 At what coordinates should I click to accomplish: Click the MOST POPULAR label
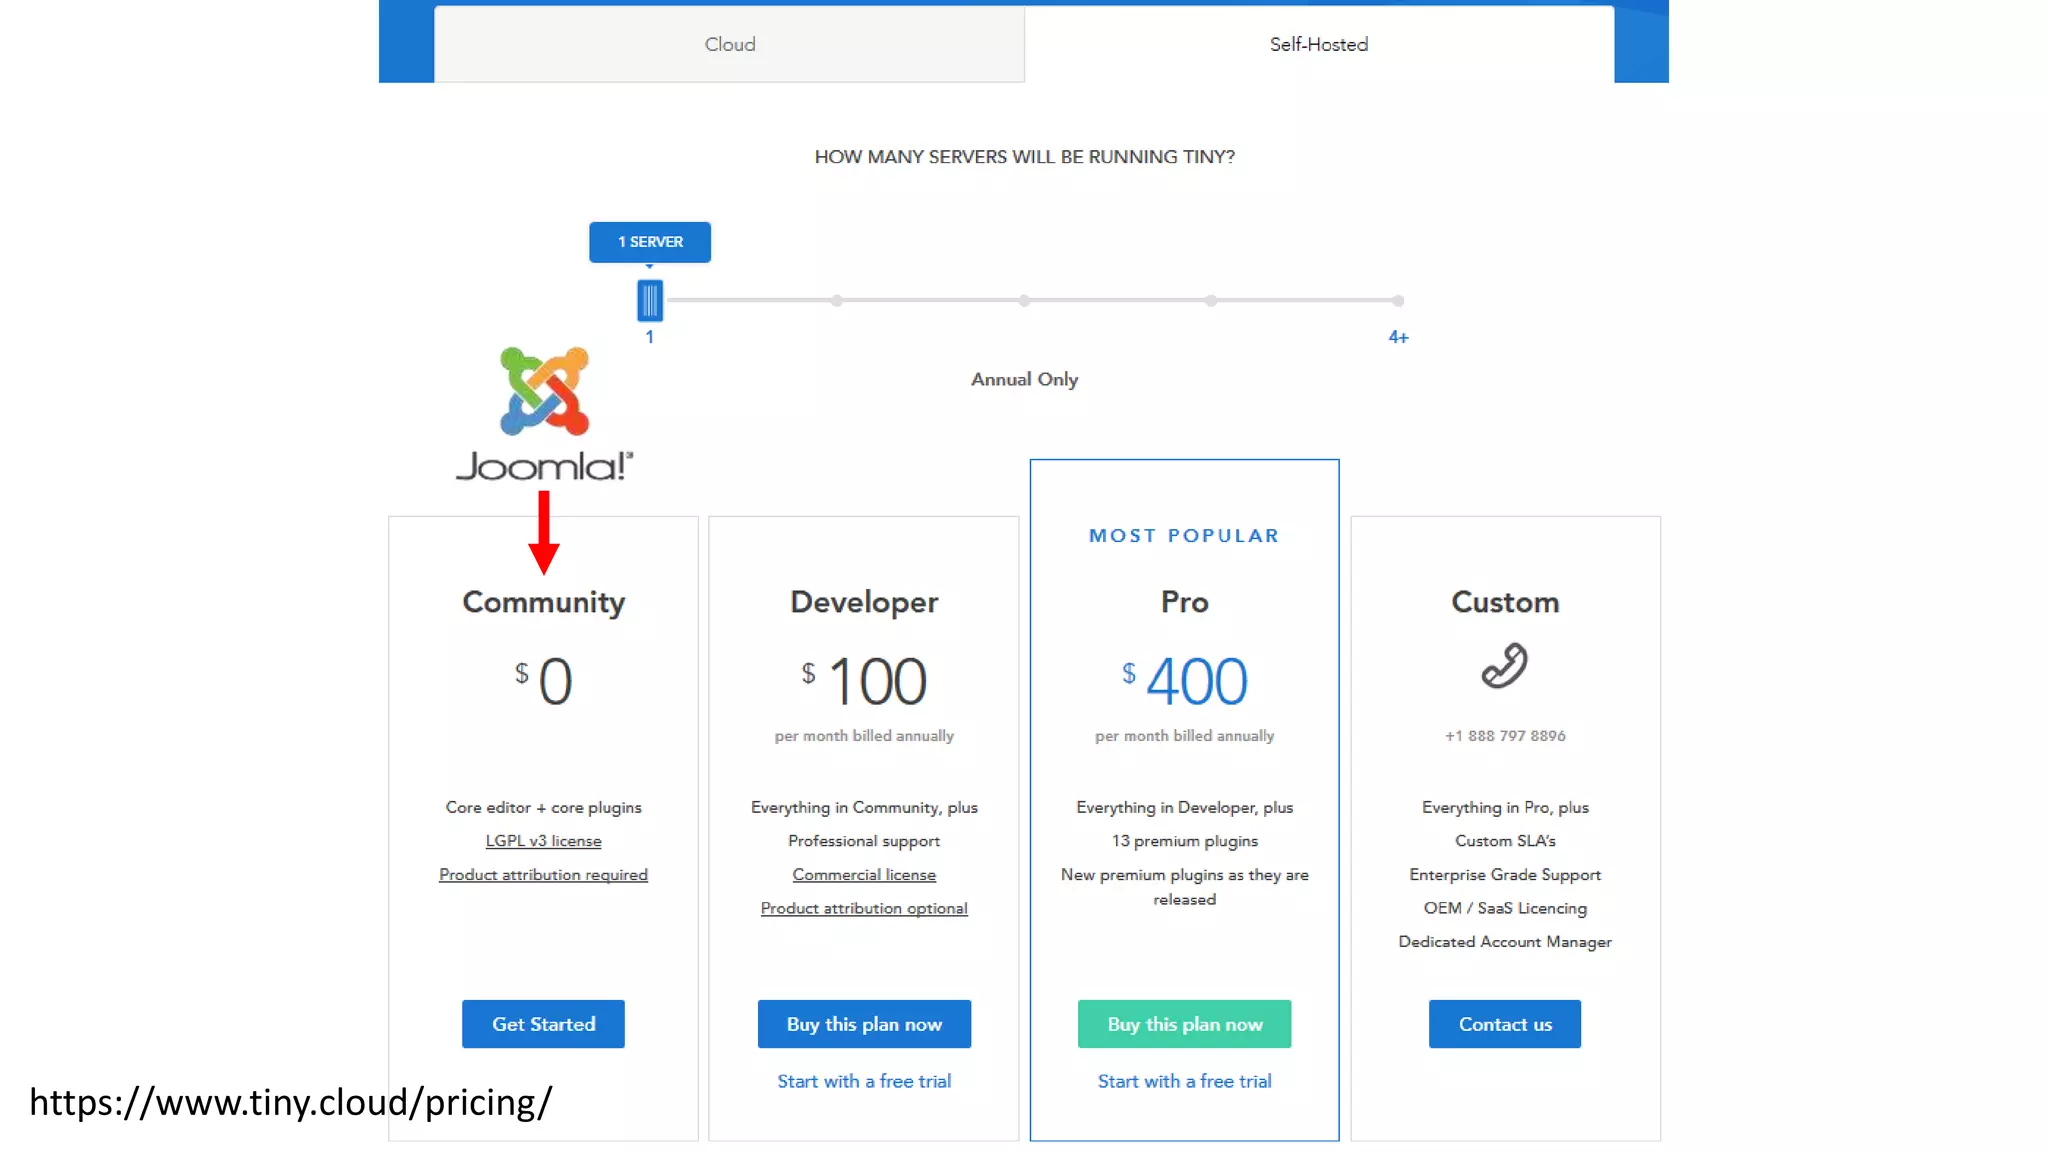[1184, 536]
